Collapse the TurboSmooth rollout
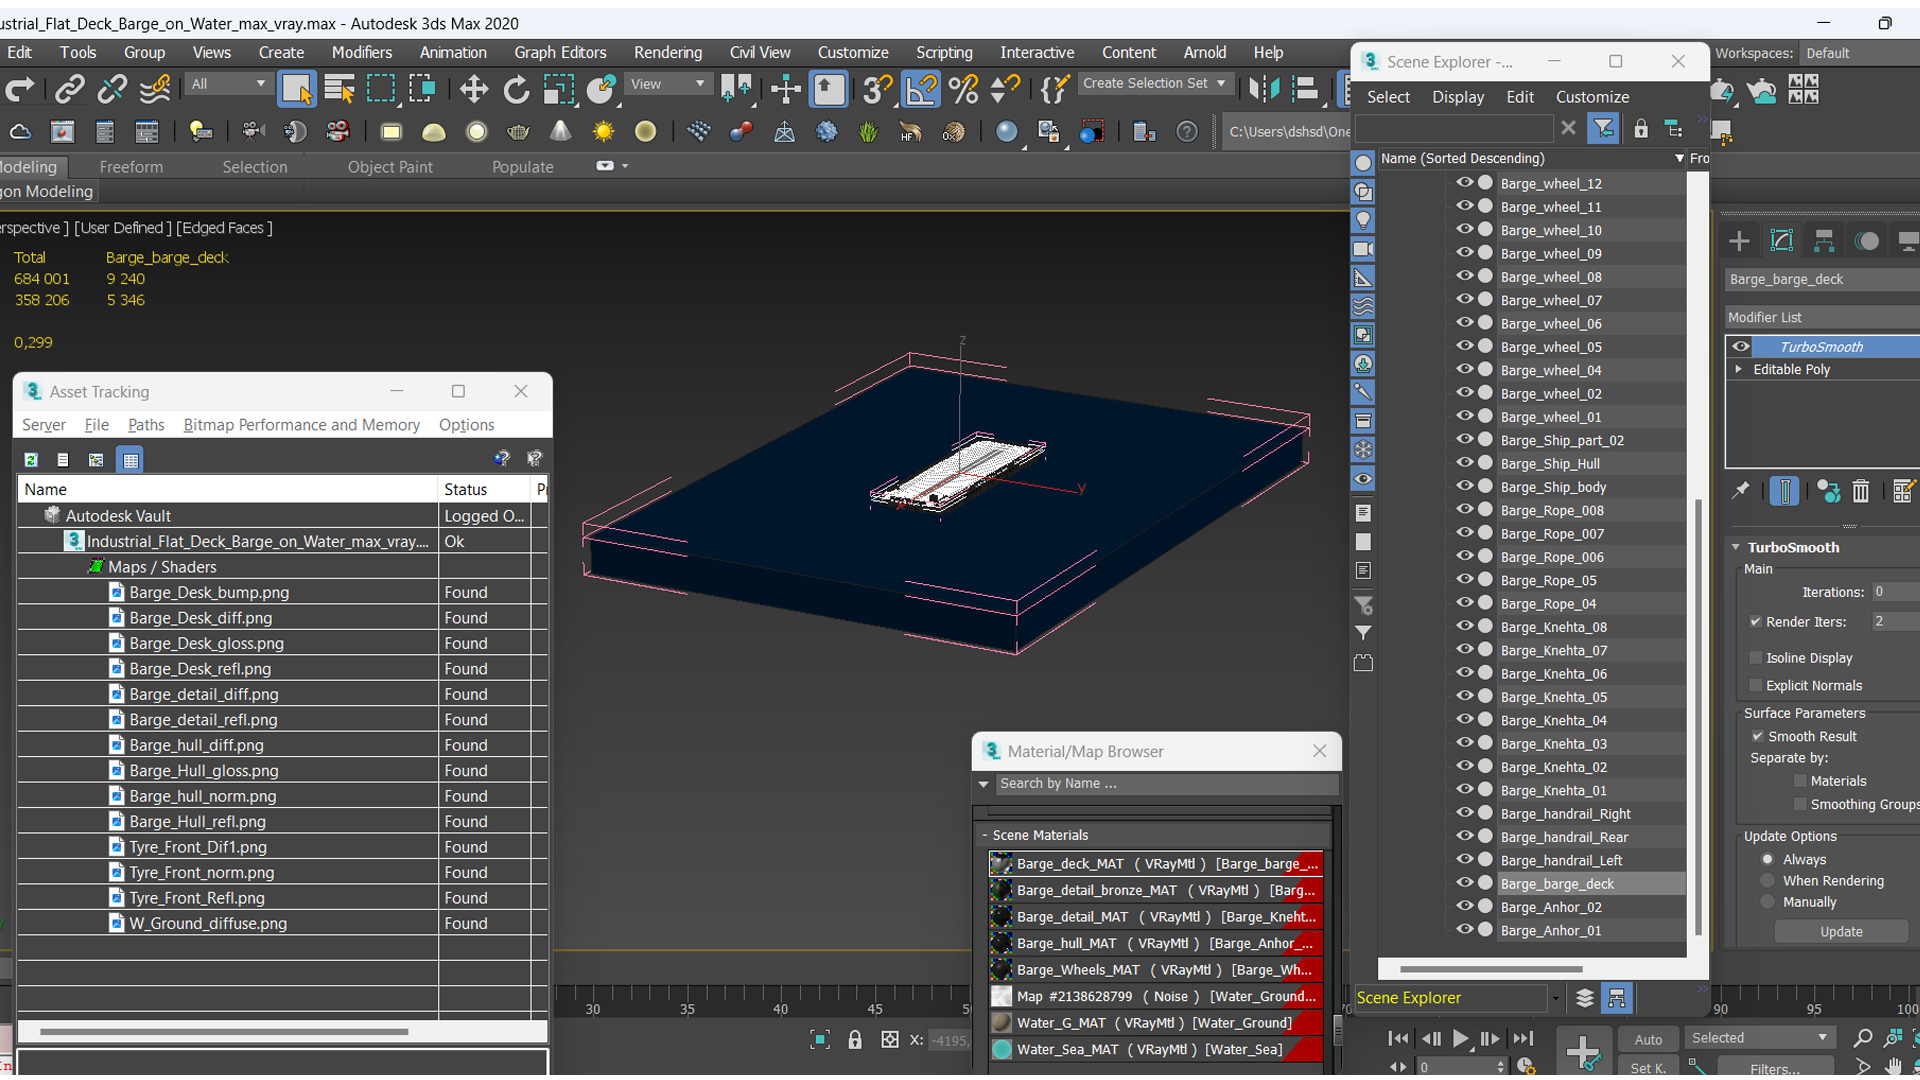 (1736, 547)
